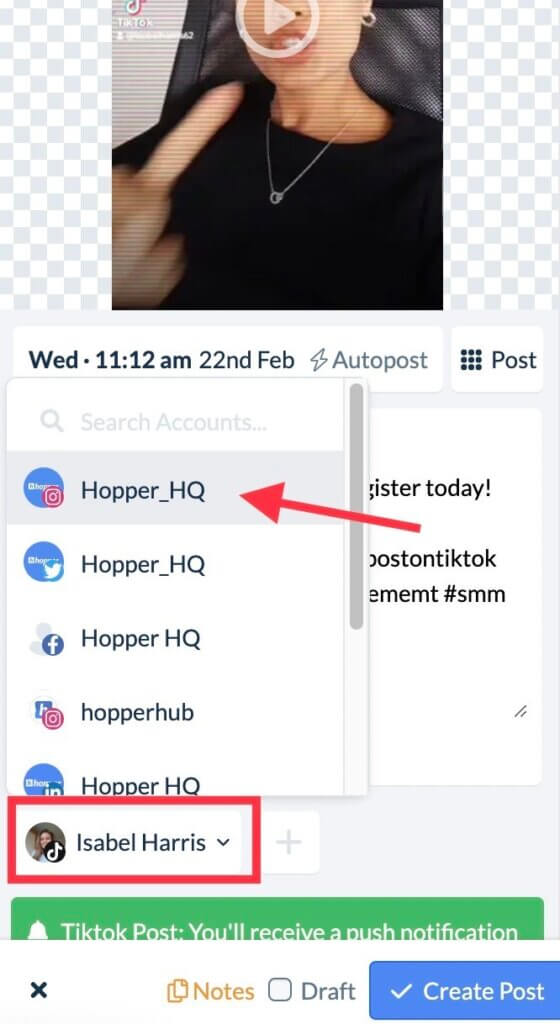Click the accounts list scrollbar

tap(356, 506)
